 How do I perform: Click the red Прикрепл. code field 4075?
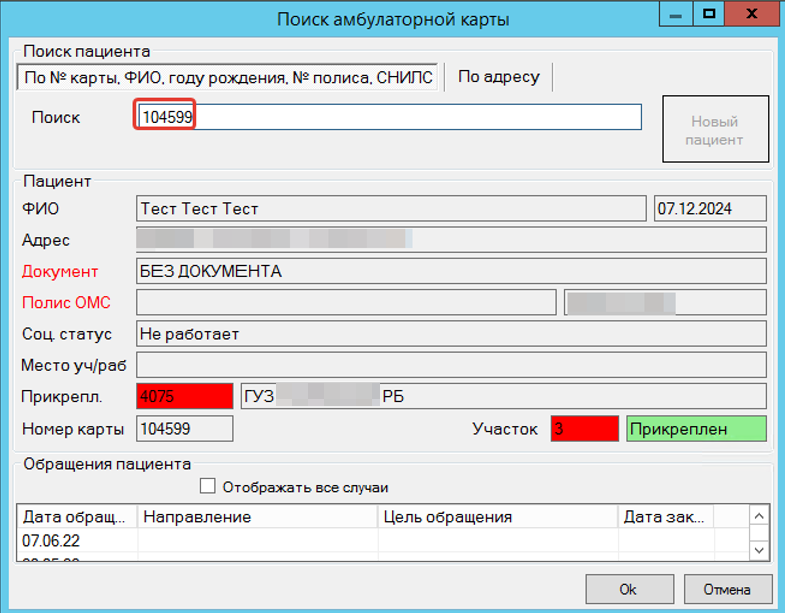pos(184,396)
